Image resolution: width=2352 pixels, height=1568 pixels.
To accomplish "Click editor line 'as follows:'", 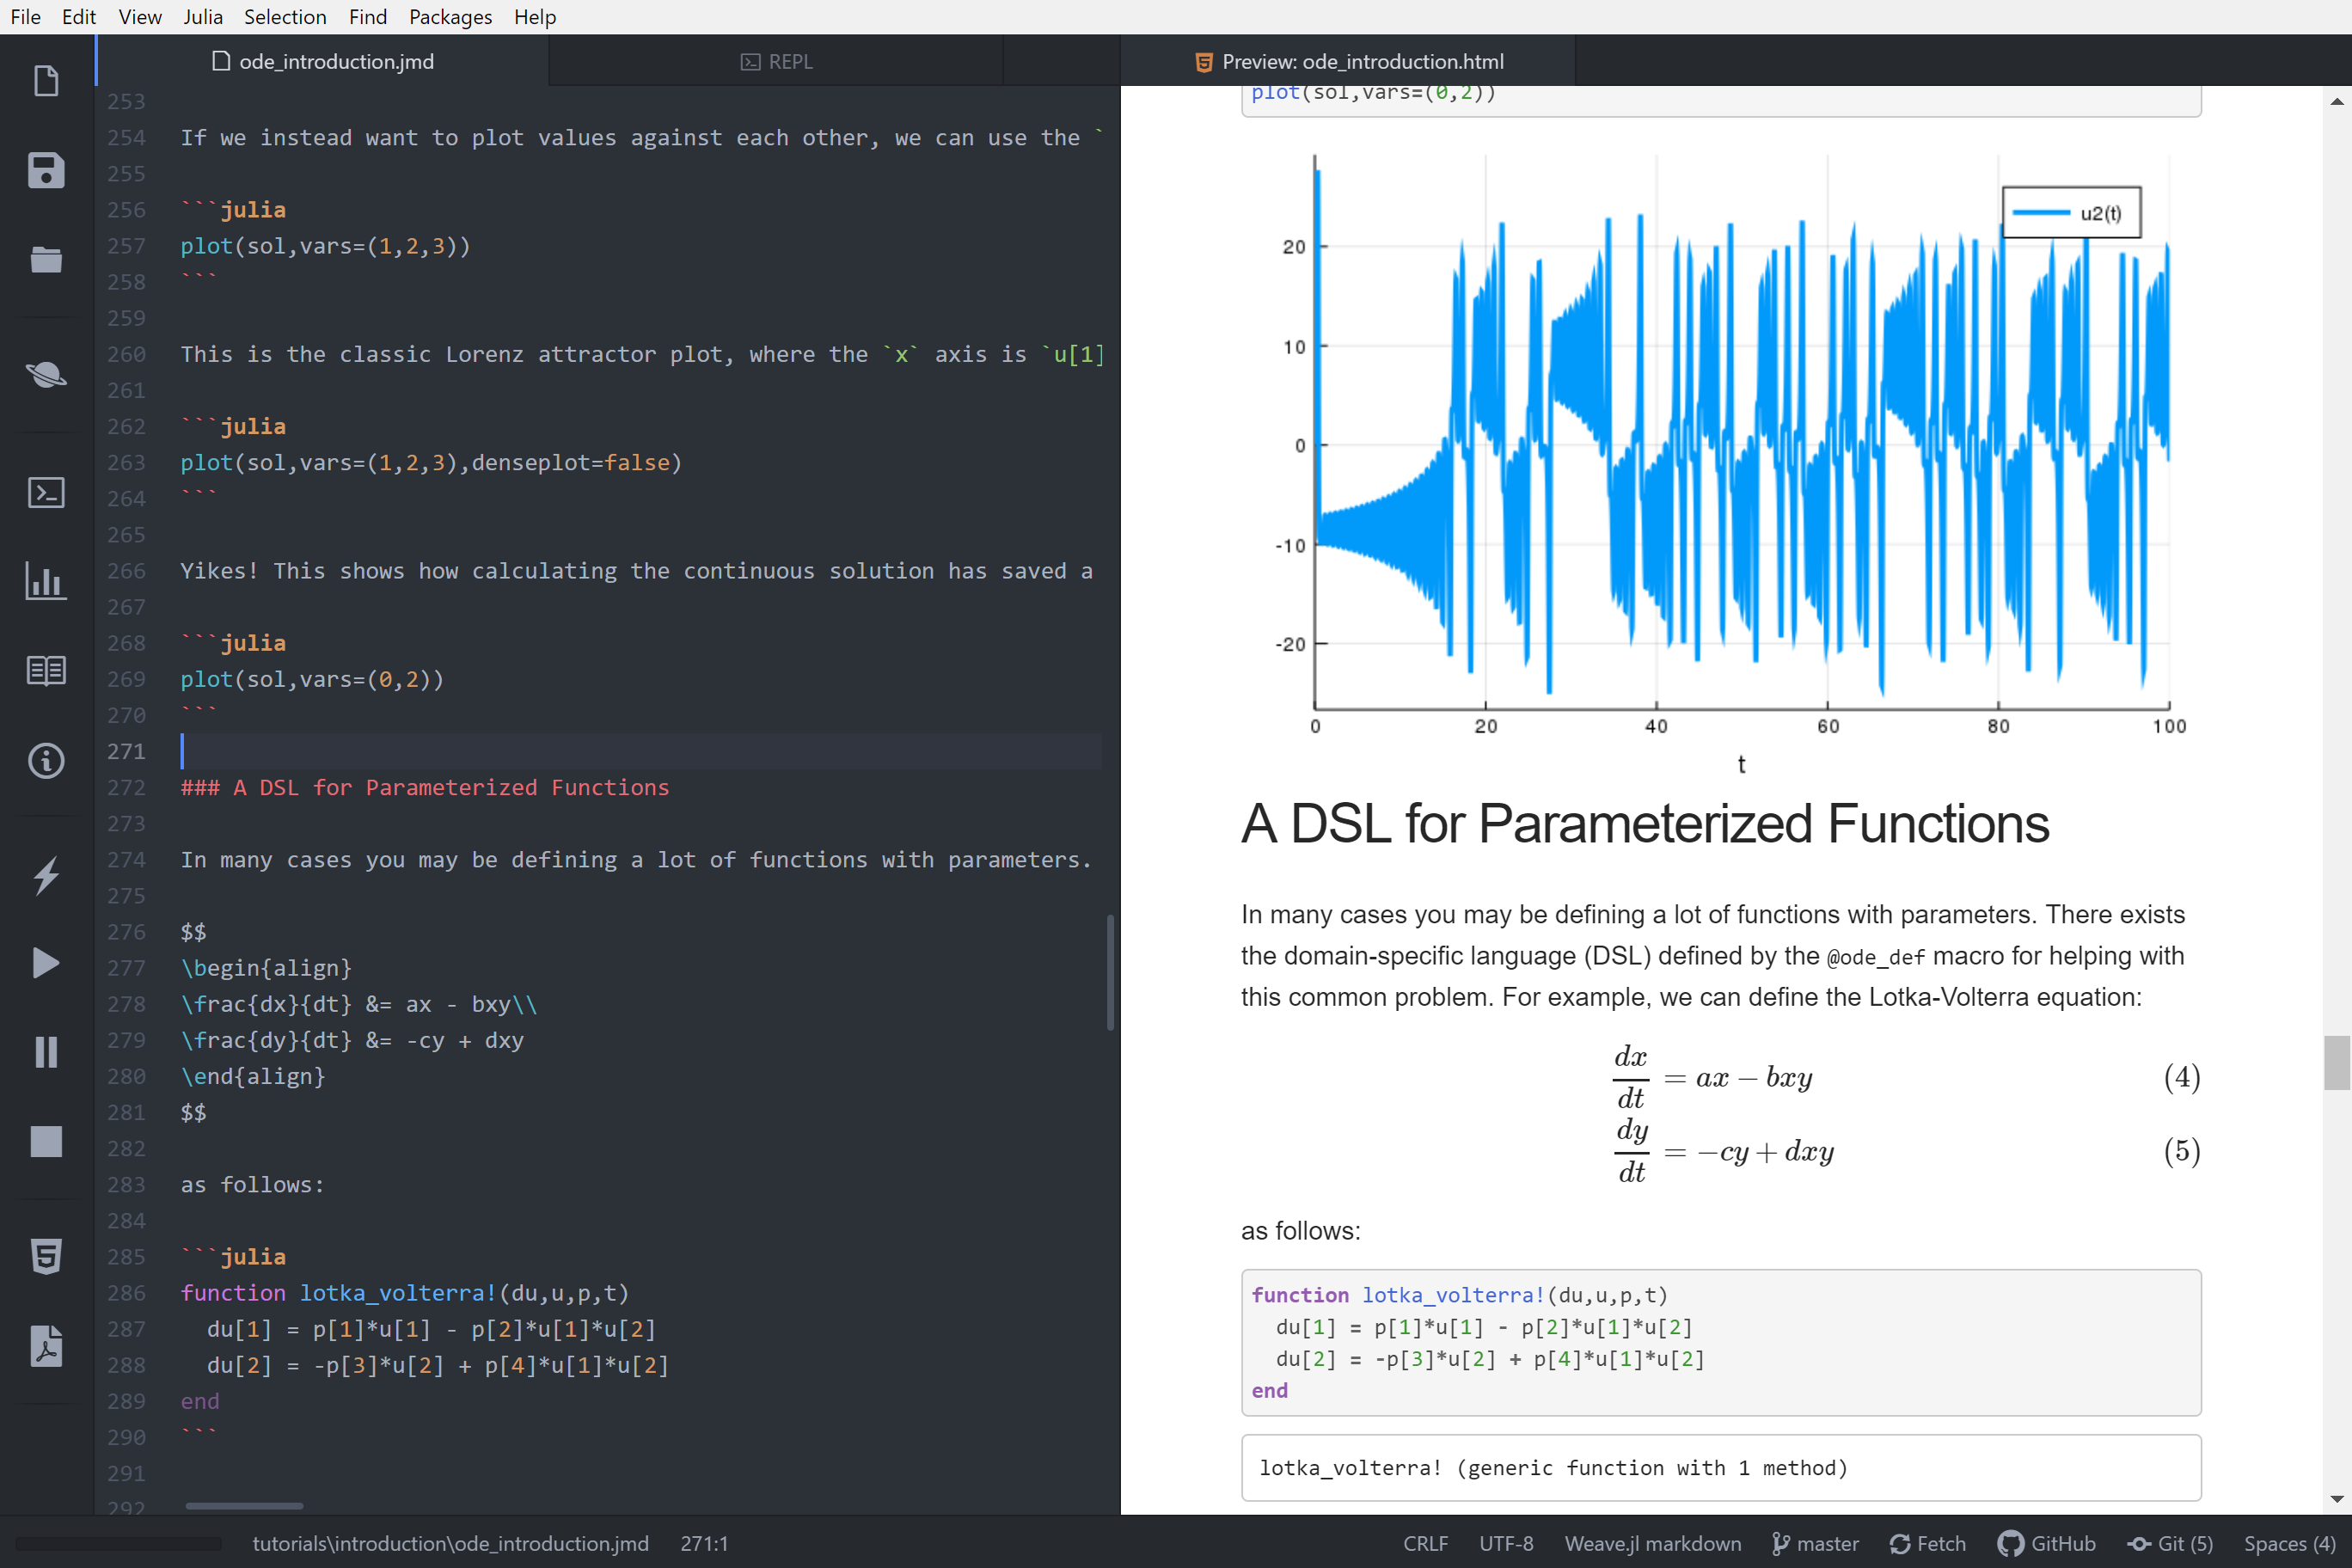I will coord(252,1184).
